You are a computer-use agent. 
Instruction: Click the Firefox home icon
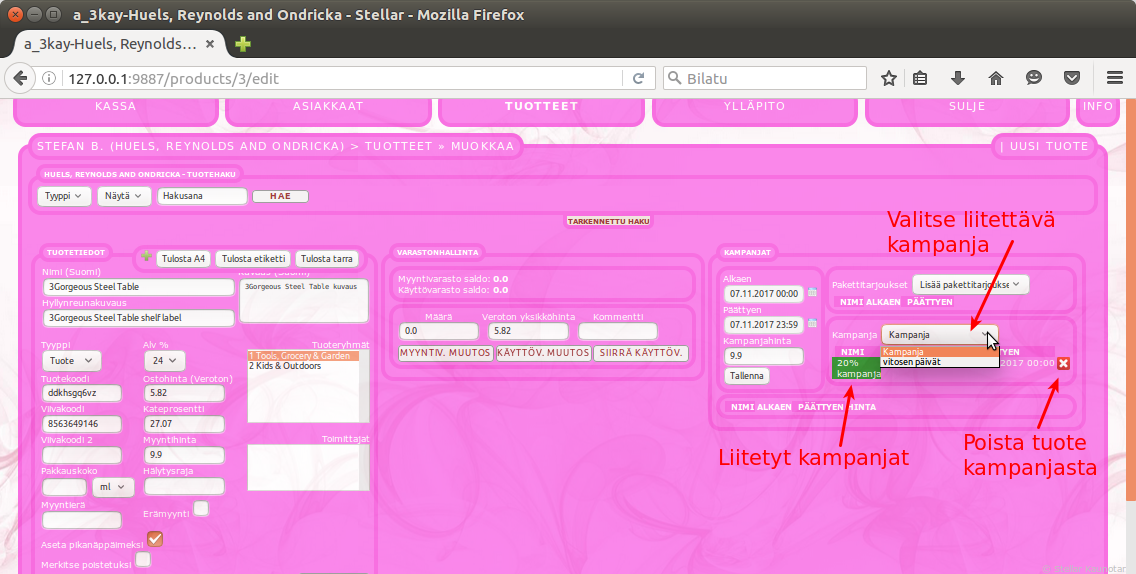(x=995, y=78)
